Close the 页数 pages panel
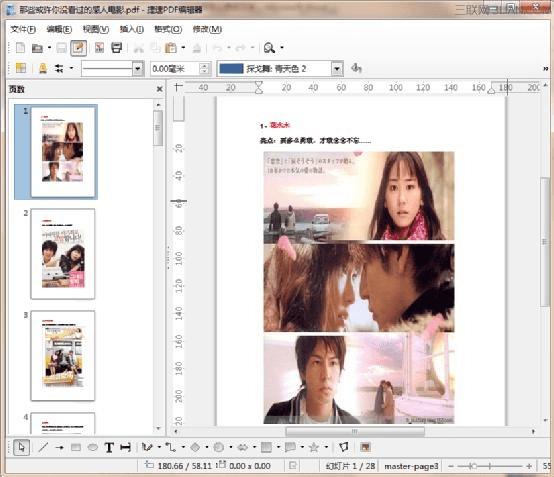The width and height of the screenshot is (554, 477). 159,89
